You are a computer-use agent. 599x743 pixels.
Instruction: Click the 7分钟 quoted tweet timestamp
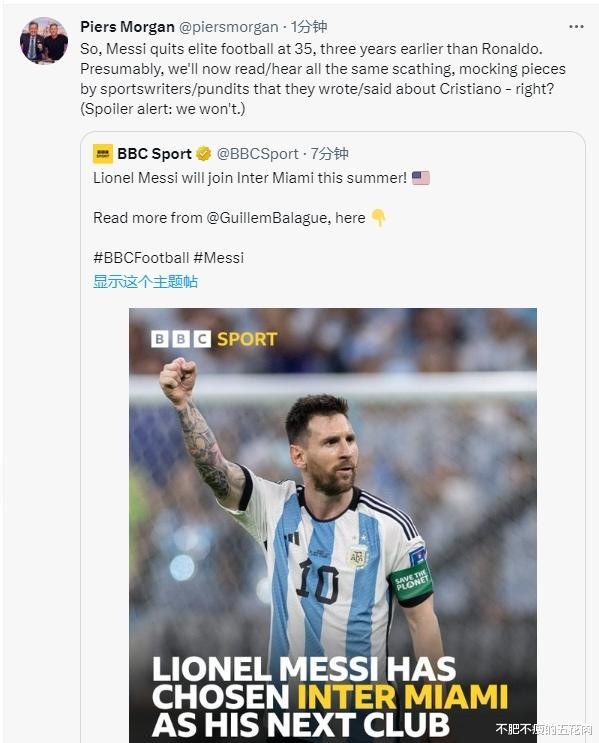pyautogui.click(x=330, y=154)
